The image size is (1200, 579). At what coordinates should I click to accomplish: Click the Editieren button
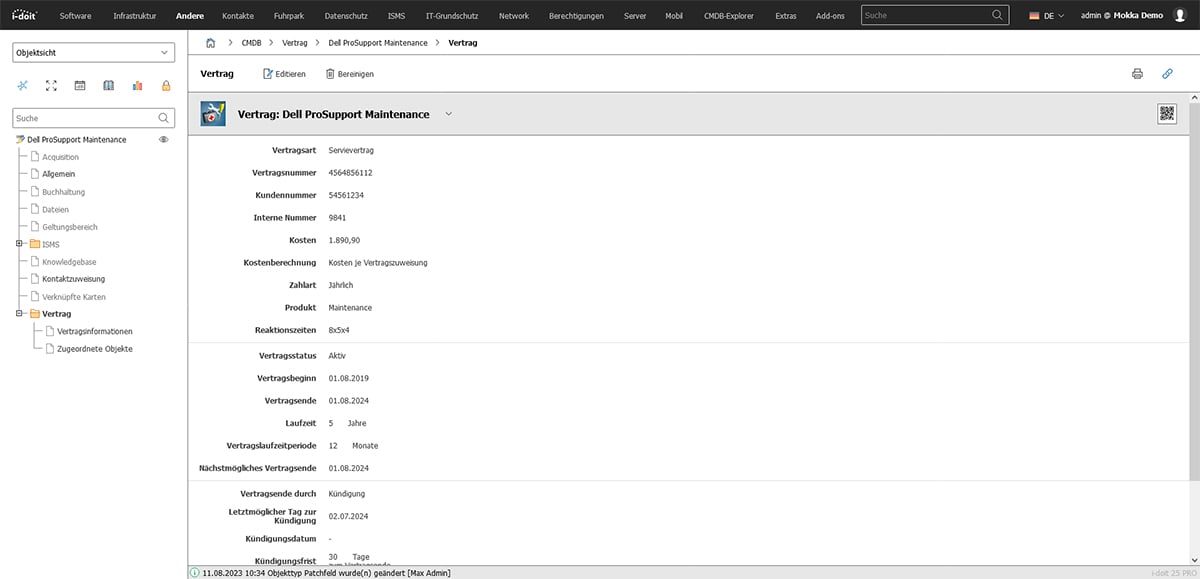tap(284, 74)
